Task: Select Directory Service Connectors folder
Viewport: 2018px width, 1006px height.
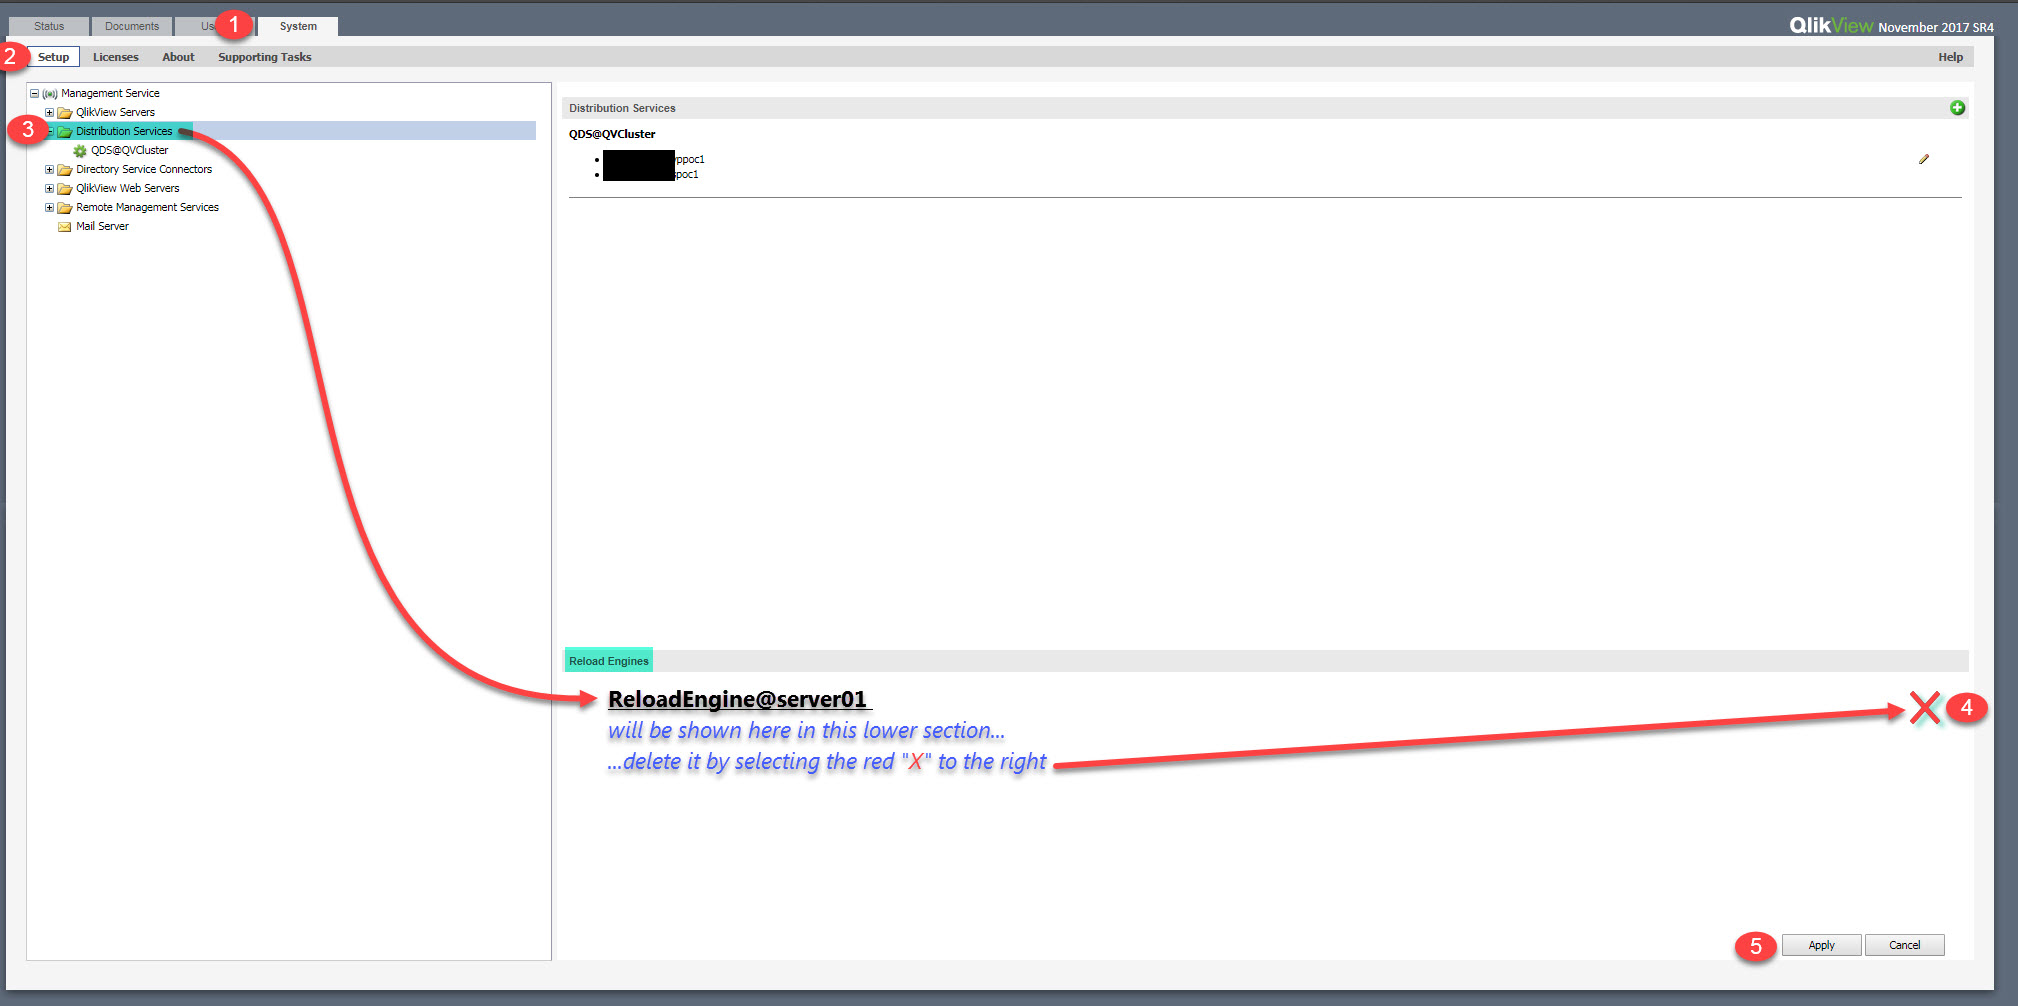Action: [144, 169]
